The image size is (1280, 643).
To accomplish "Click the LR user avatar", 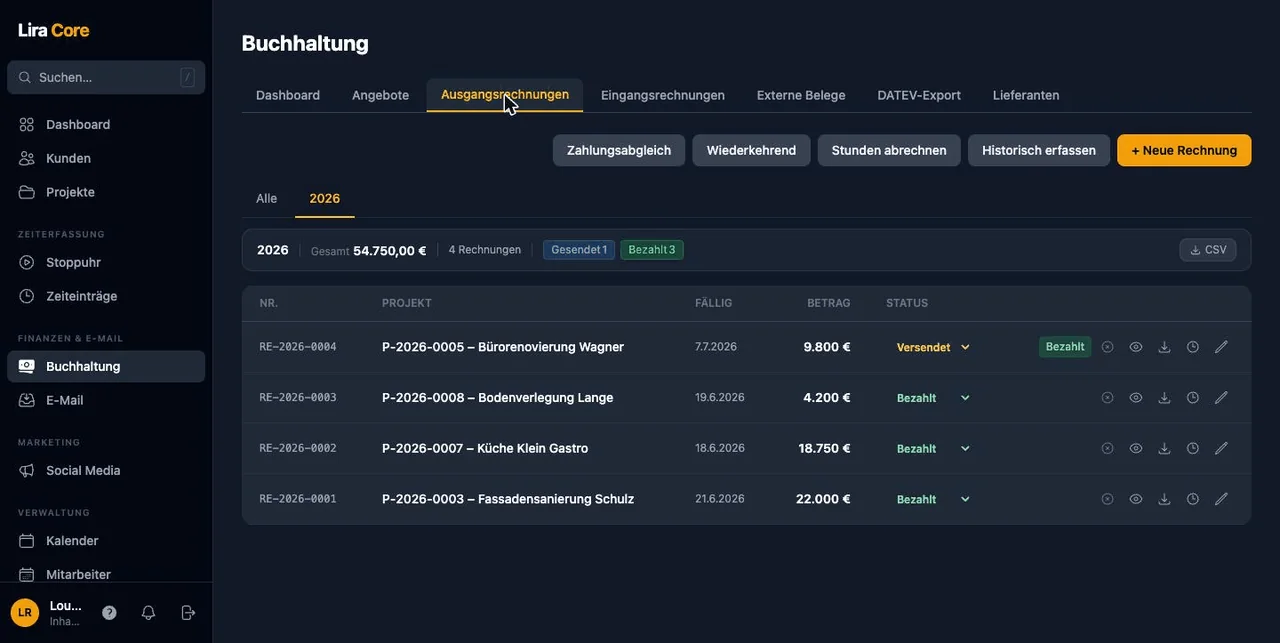I will point(25,612).
